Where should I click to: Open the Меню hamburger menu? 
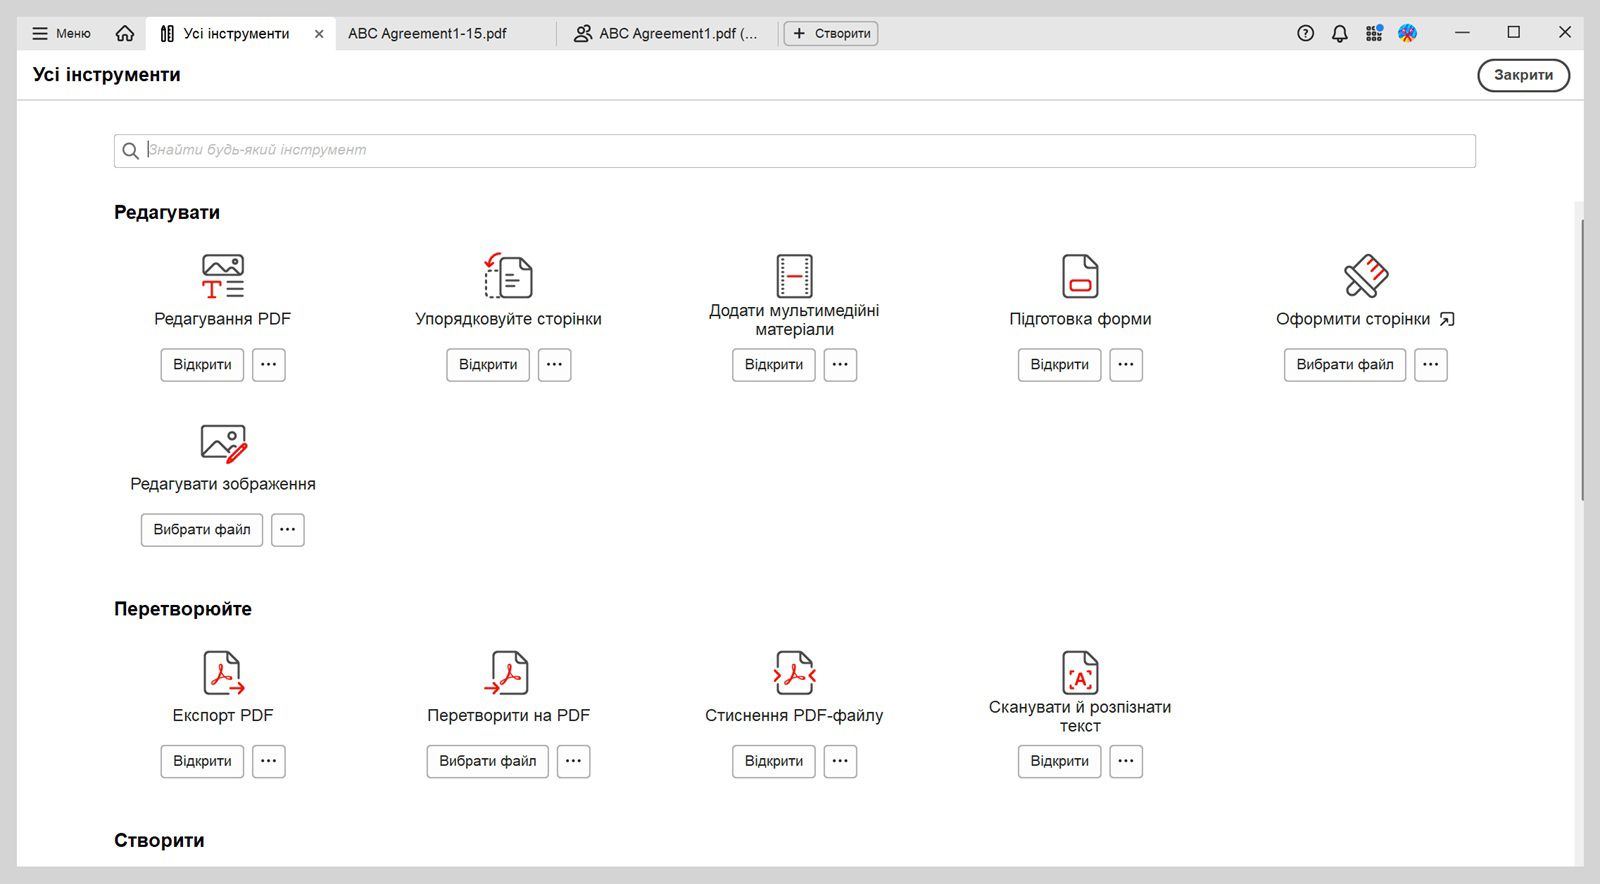point(61,33)
